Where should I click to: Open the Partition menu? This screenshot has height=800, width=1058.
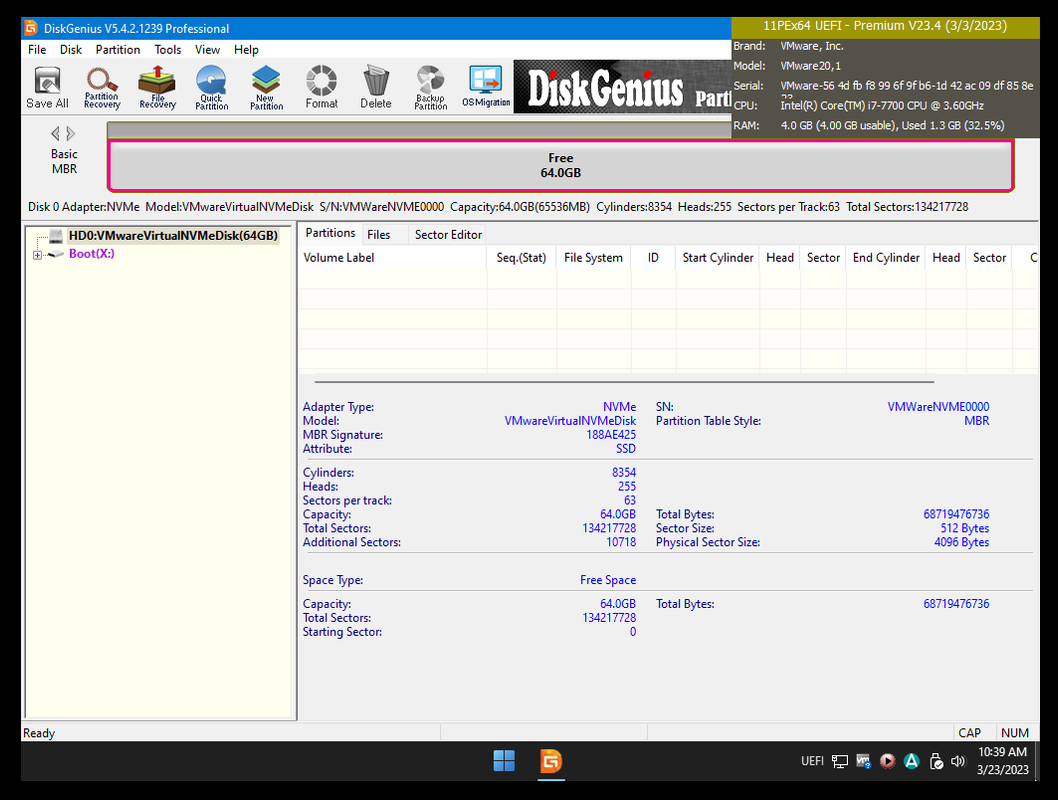(x=118, y=49)
